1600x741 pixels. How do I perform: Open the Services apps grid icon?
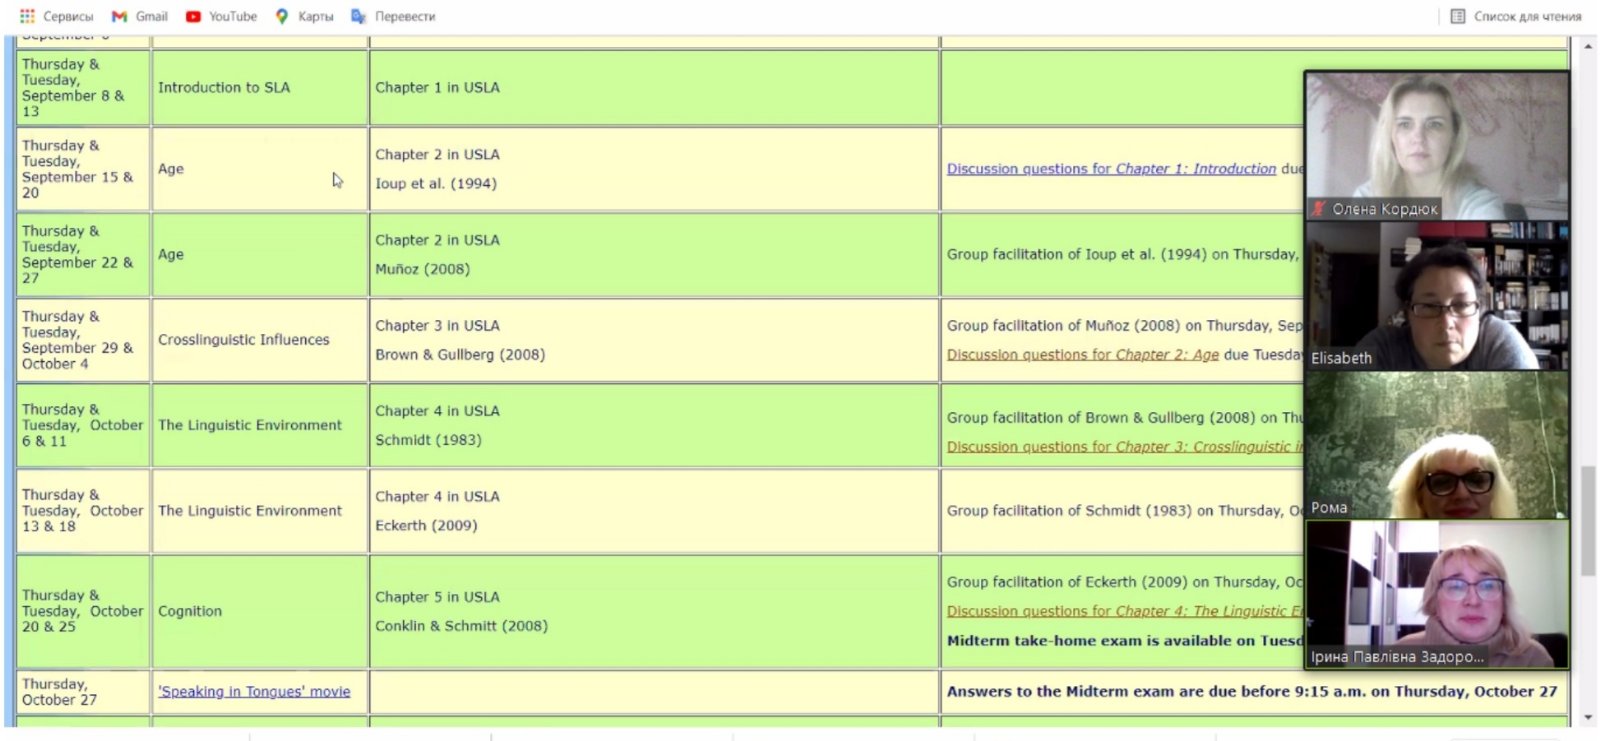27,16
